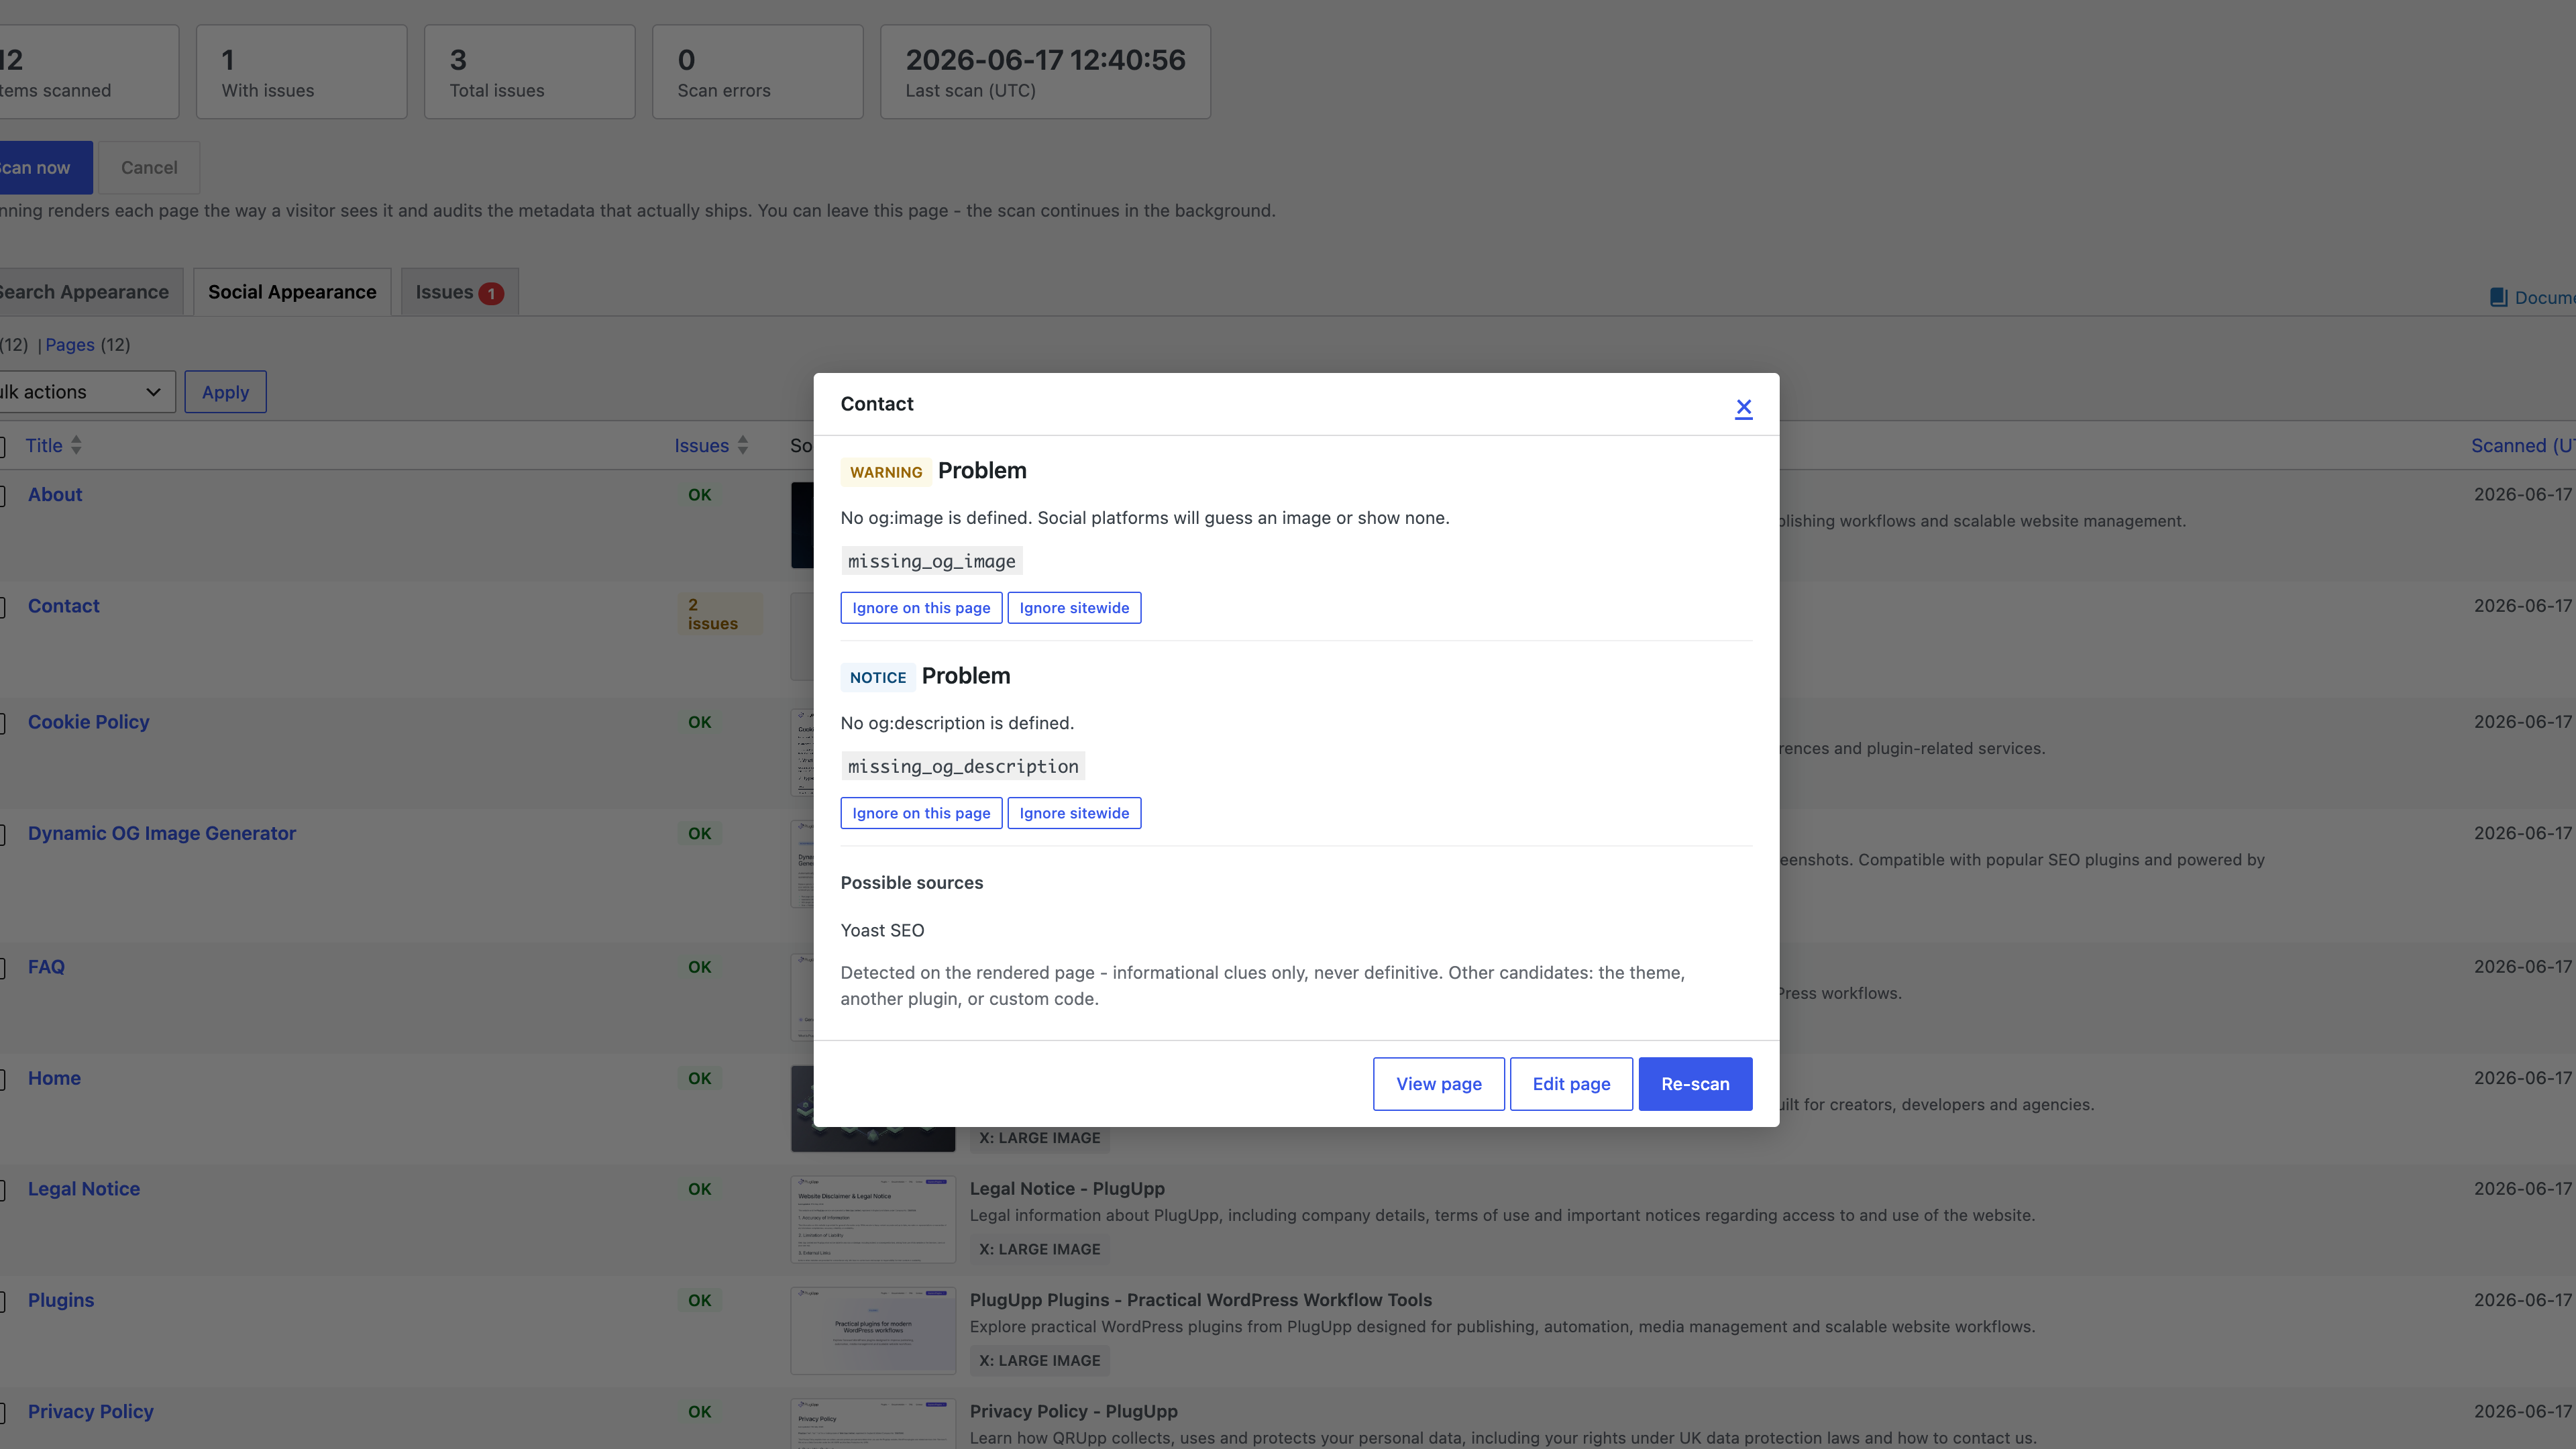Click the Edit page button
This screenshot has height=1449, width=2576.
click(x=1571, y=1084)
